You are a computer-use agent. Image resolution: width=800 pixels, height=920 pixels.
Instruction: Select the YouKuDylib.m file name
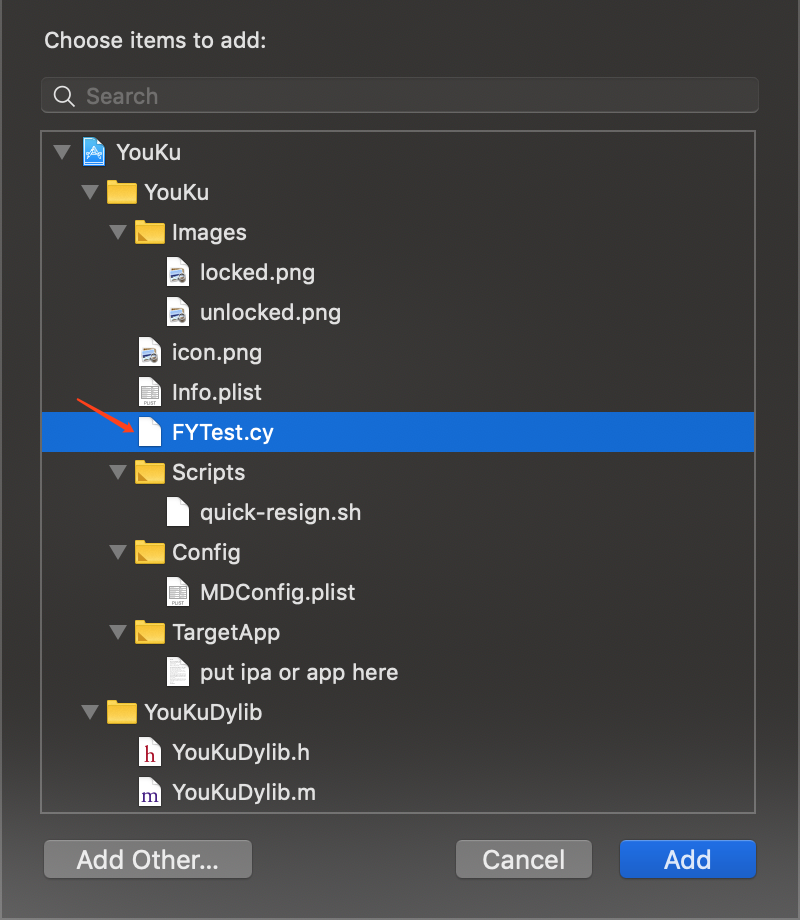click(x=244, y=793)
